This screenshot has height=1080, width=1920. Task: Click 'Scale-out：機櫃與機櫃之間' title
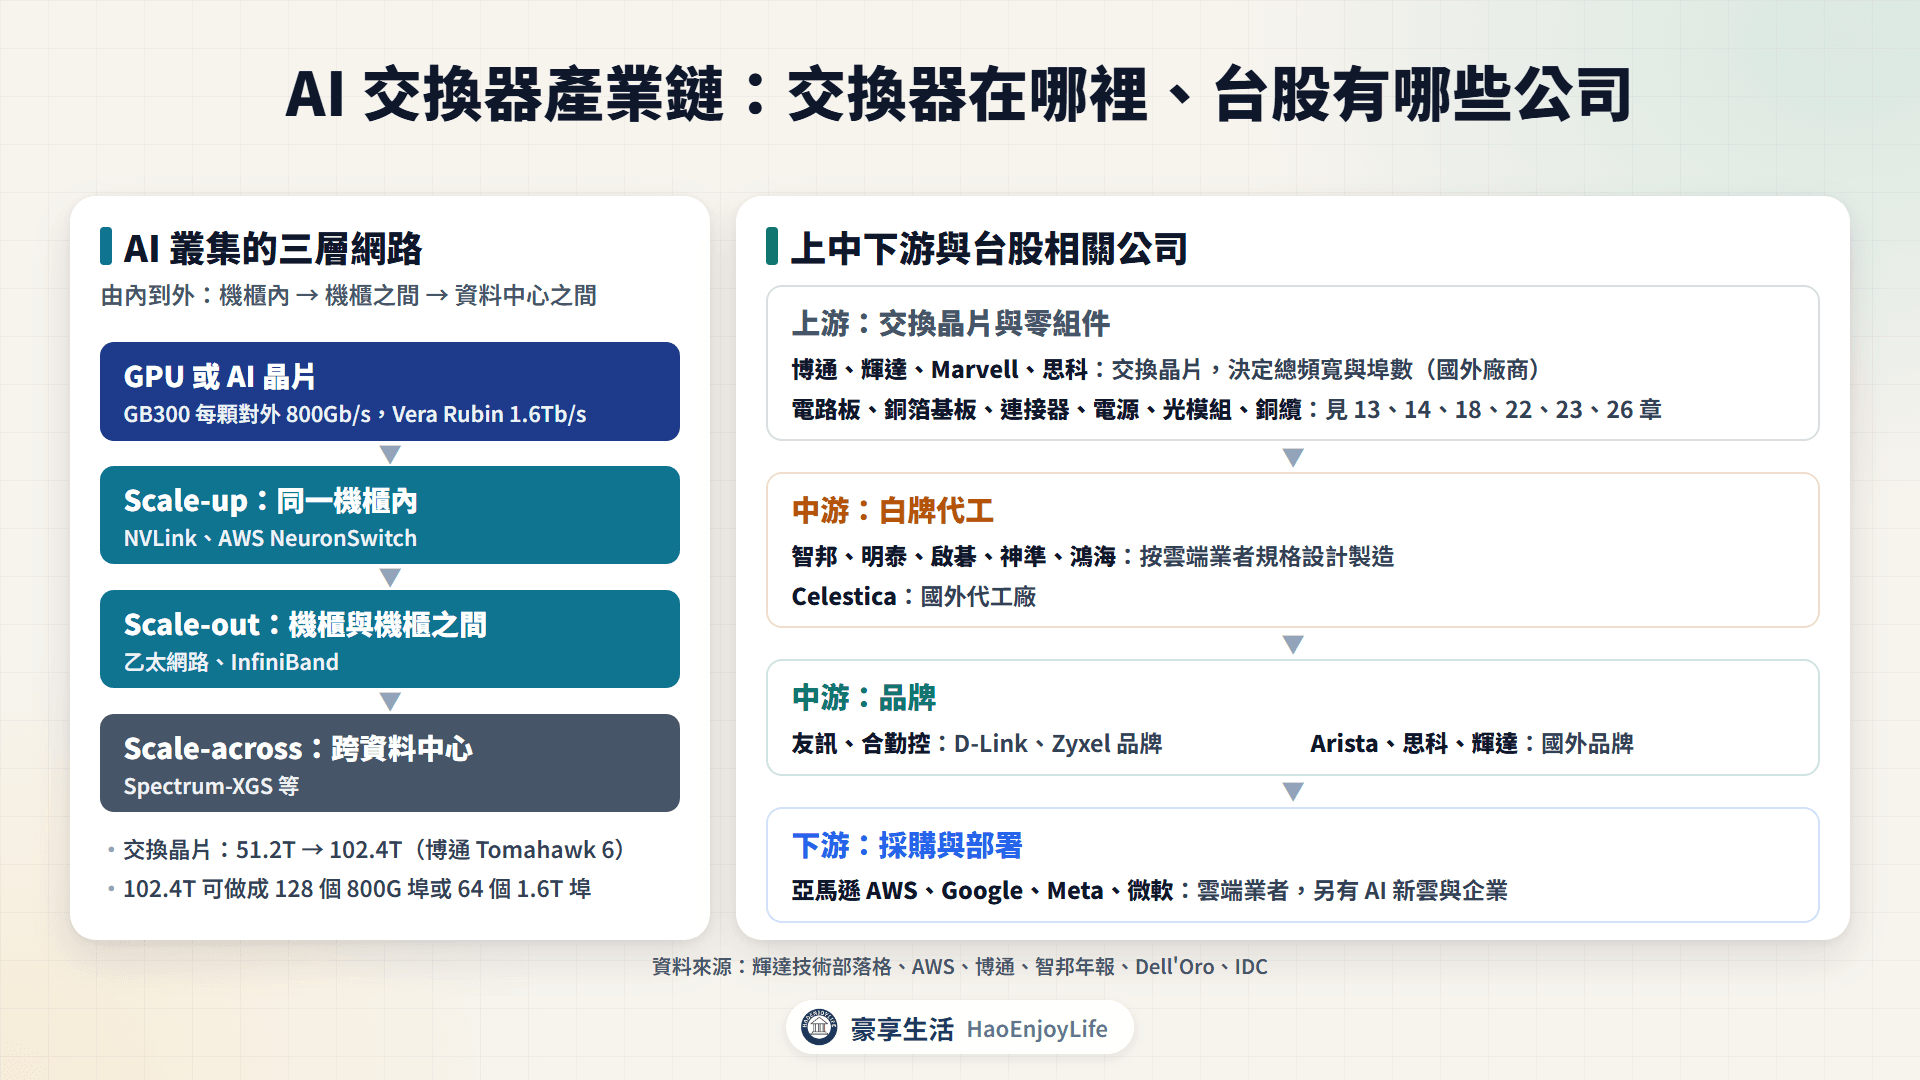[305, 624]
